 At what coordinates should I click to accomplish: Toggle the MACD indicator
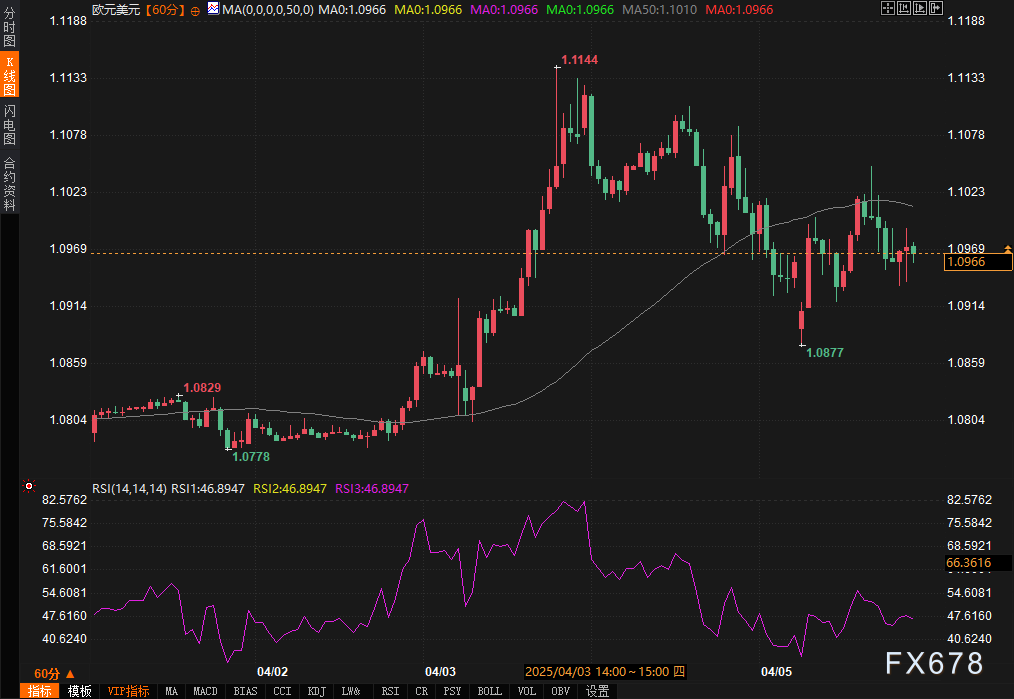[x=205, y=691]
